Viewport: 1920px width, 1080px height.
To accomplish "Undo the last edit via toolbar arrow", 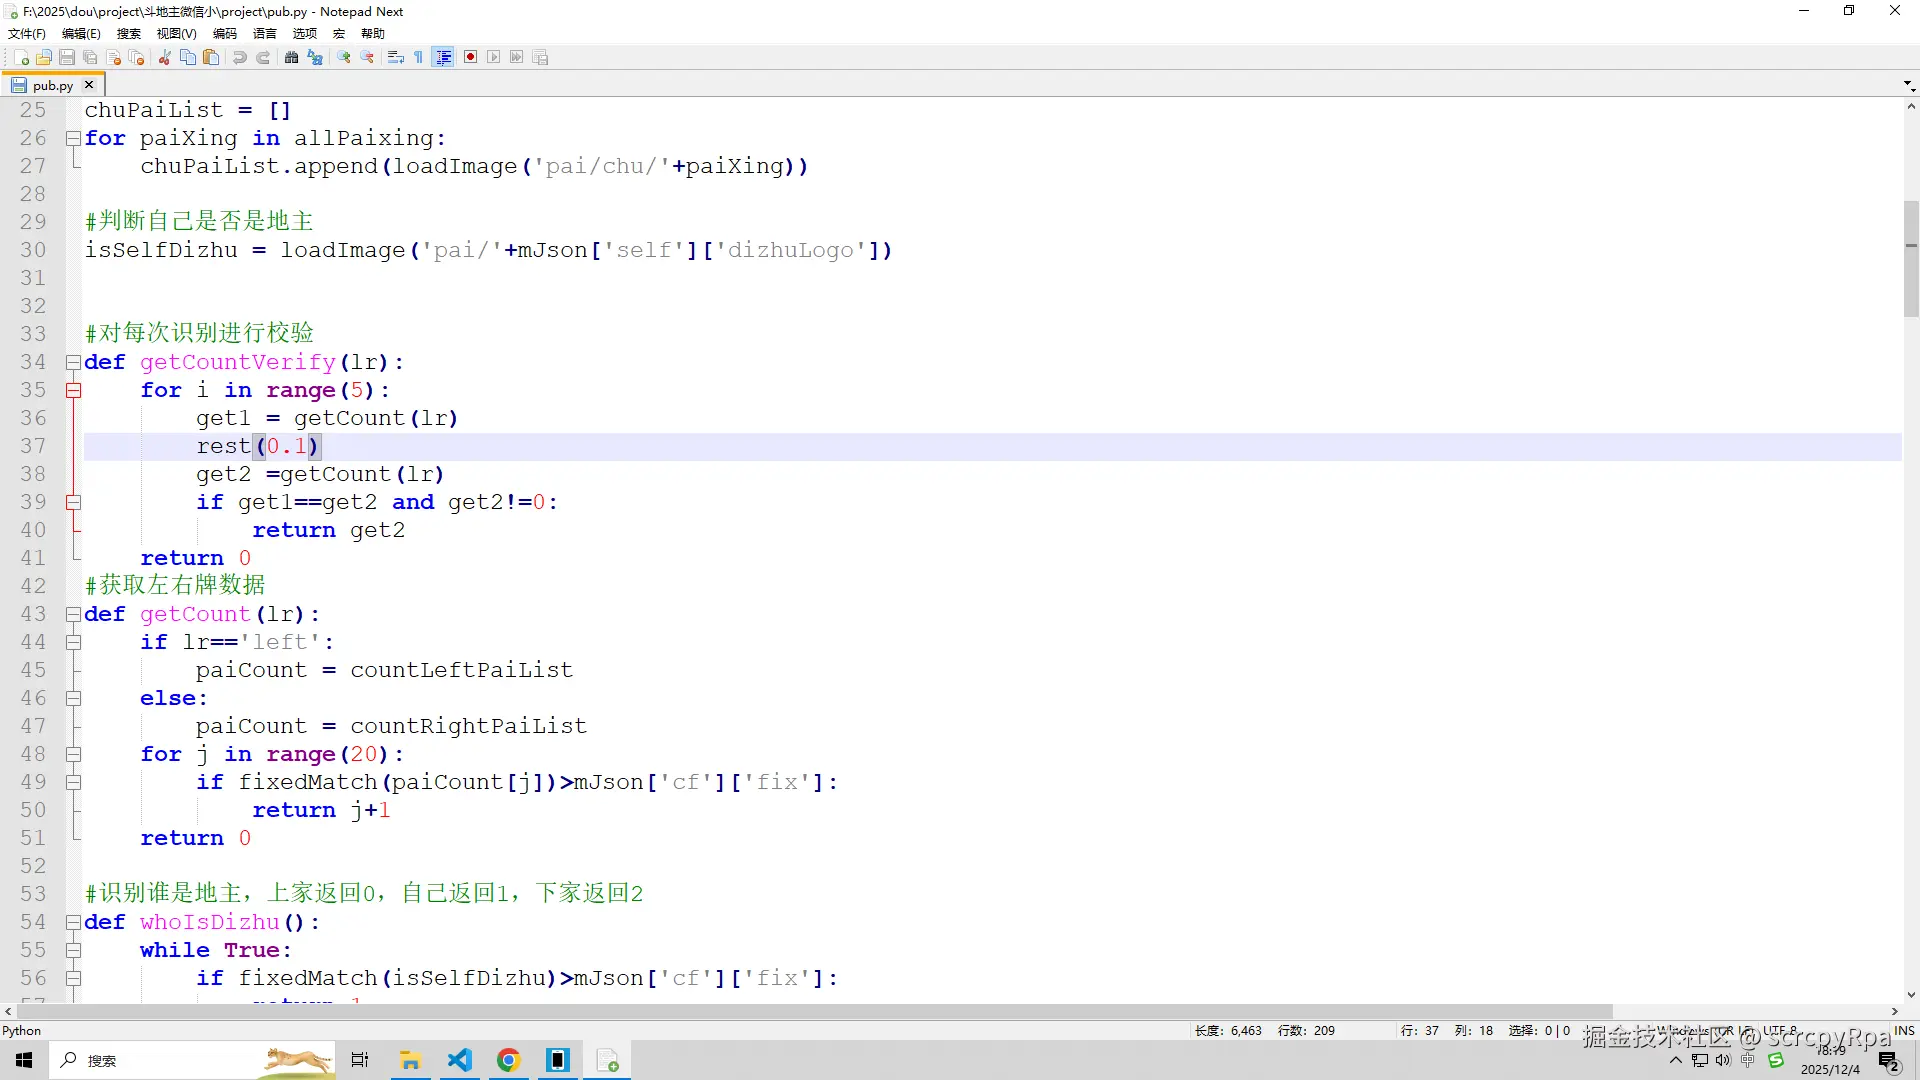I will (x=239, y=57).
